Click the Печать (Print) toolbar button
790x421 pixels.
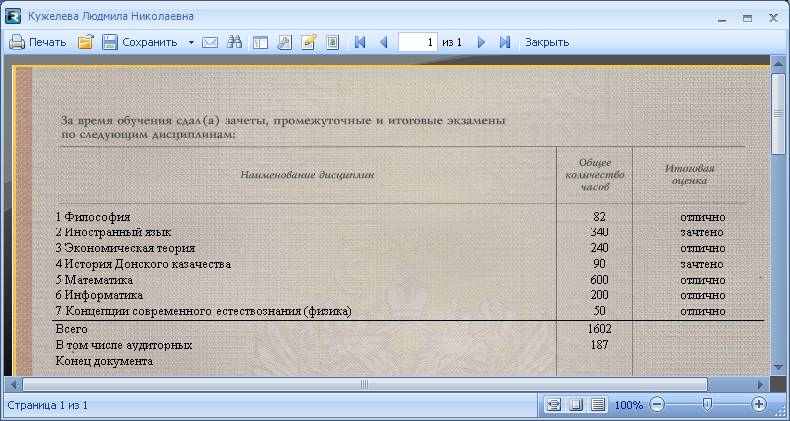click(x=38, y=42)
